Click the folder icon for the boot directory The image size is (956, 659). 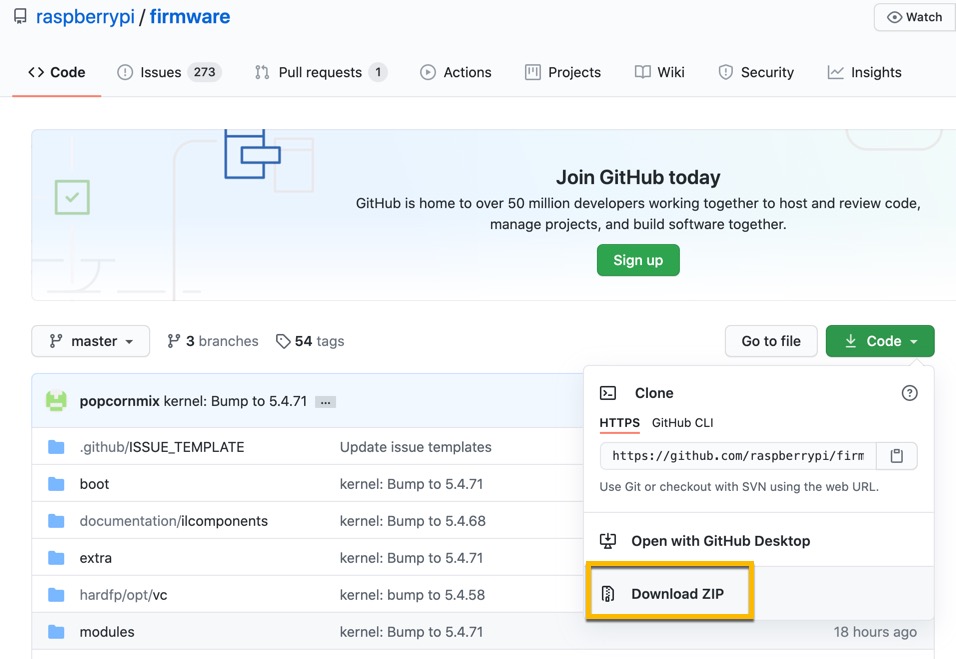pos(56,484)
